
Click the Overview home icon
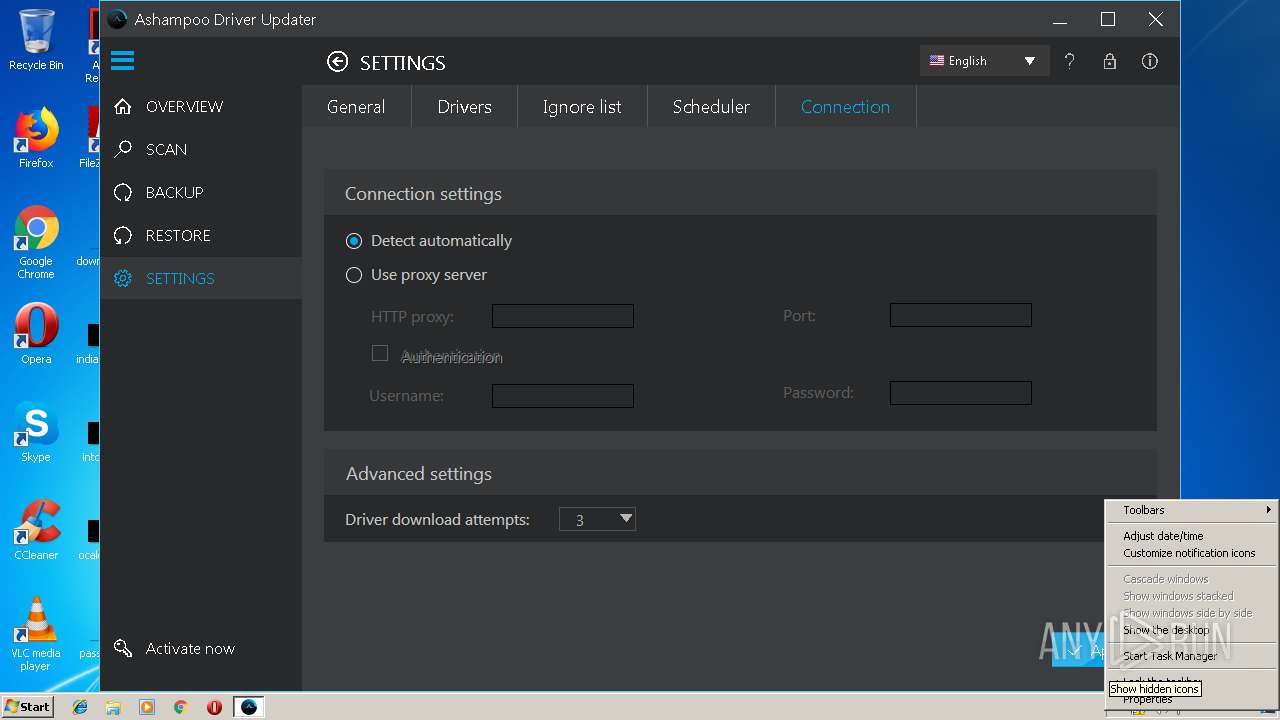[x=123, y=106]
